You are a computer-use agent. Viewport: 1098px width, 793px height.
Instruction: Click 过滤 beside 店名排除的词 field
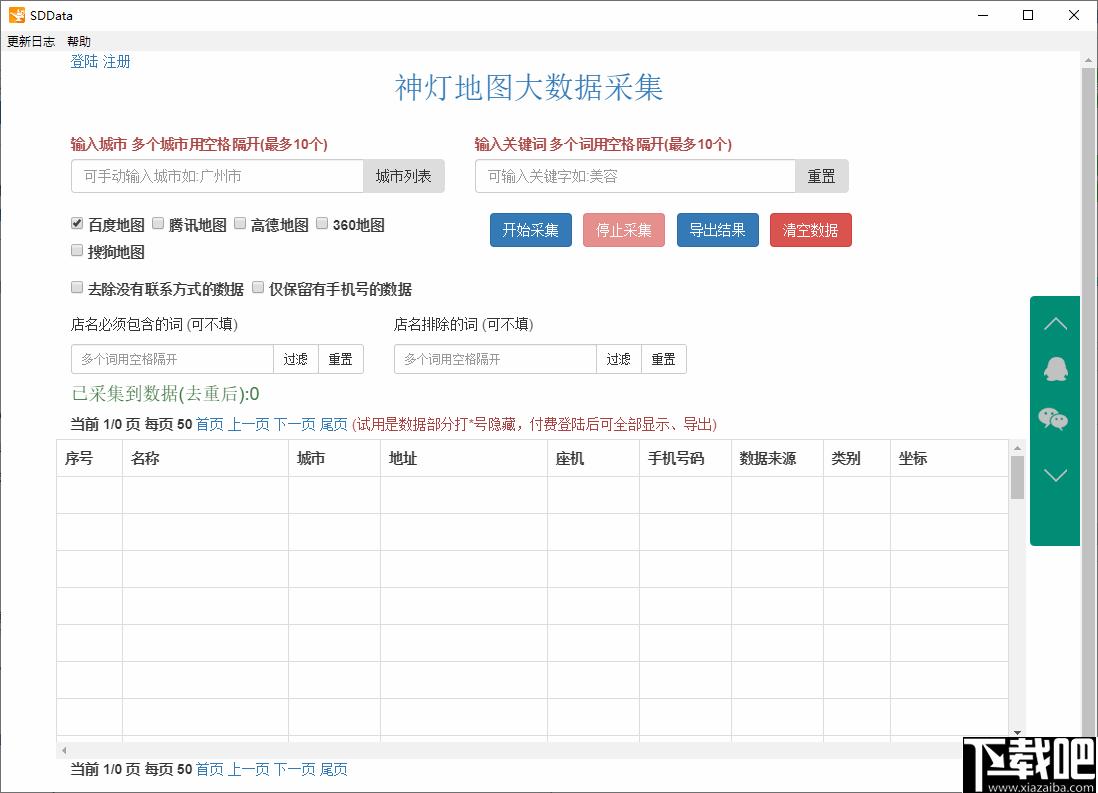click(x=618, y=359)
